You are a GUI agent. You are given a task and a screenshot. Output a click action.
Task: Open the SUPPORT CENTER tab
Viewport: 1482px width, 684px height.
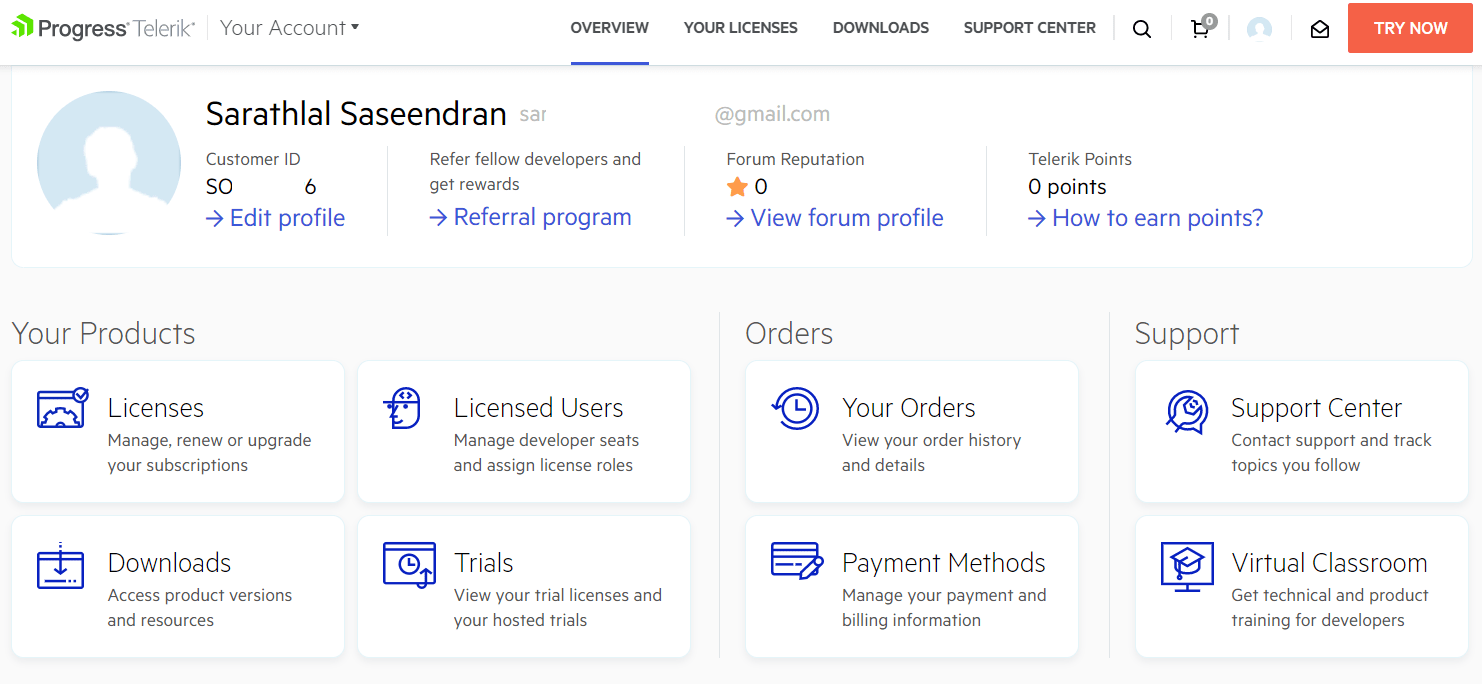[1029, 27]
